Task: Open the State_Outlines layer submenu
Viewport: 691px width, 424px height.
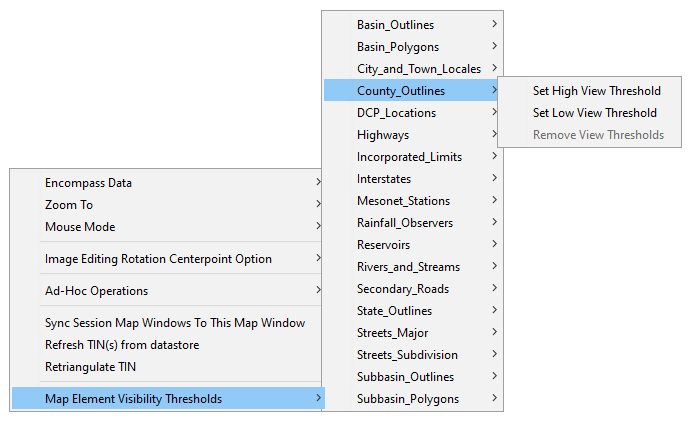Action: pyautogui.click(x=394, y=311)
